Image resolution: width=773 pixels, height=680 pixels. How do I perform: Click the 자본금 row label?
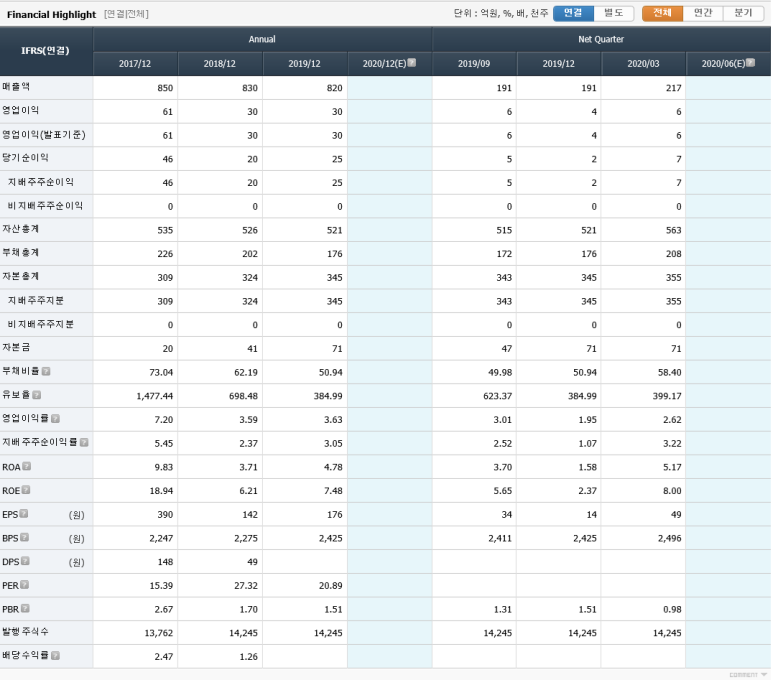point(16,347)
